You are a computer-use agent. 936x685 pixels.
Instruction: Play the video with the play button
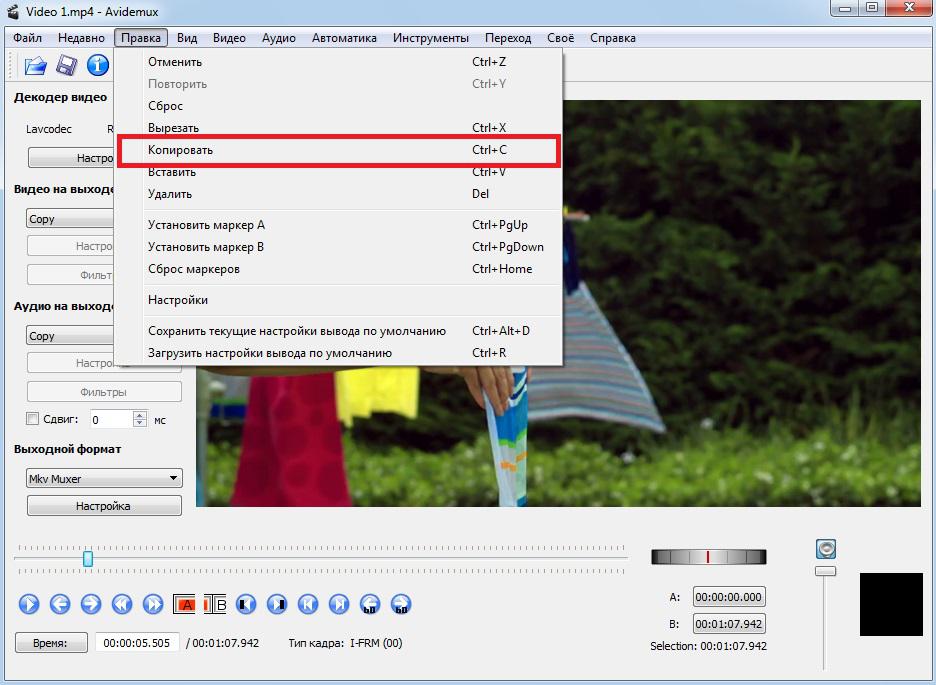click(29, 604)
